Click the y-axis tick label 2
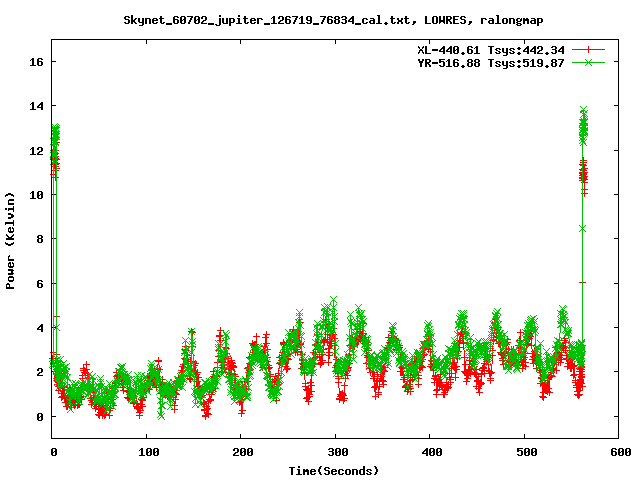The width and height of the screenshot is (640, 480). [40, 372]
